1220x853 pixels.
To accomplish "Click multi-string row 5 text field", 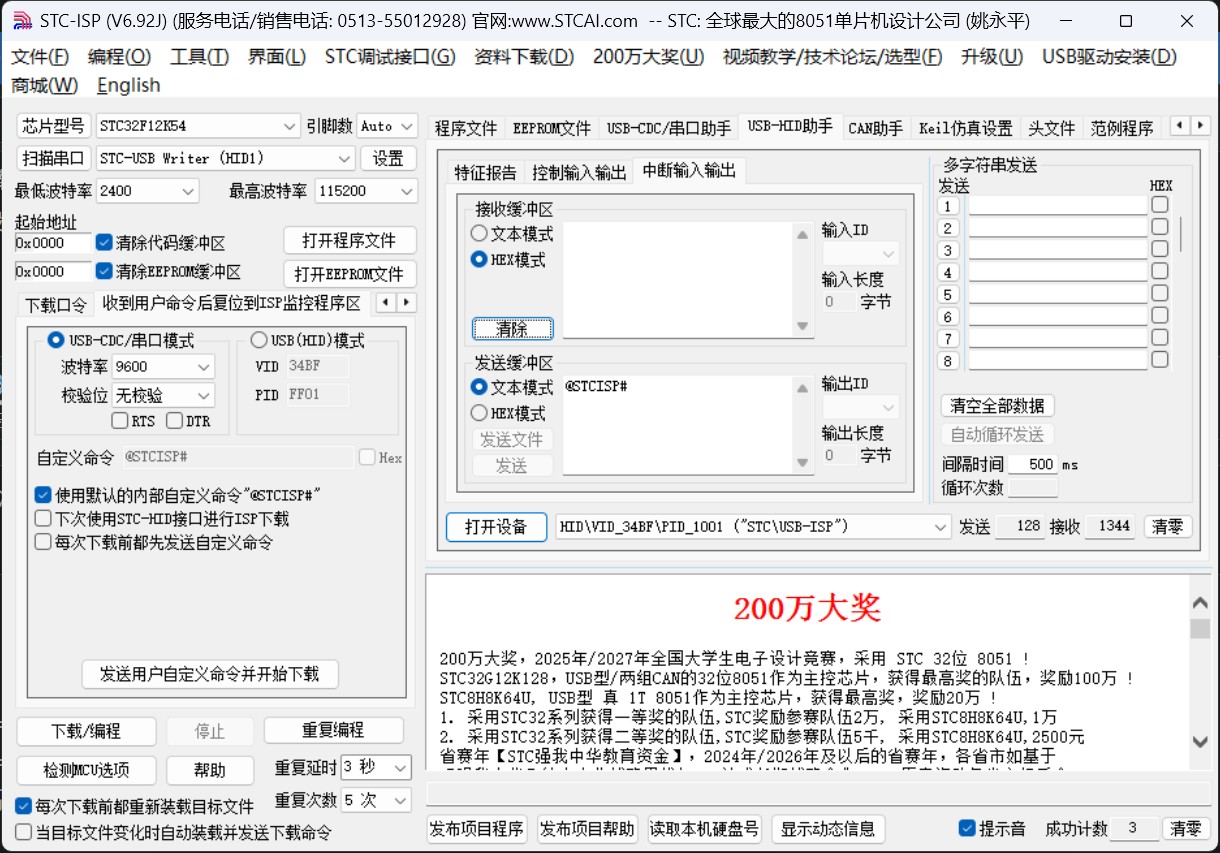I will [1058, 294].
